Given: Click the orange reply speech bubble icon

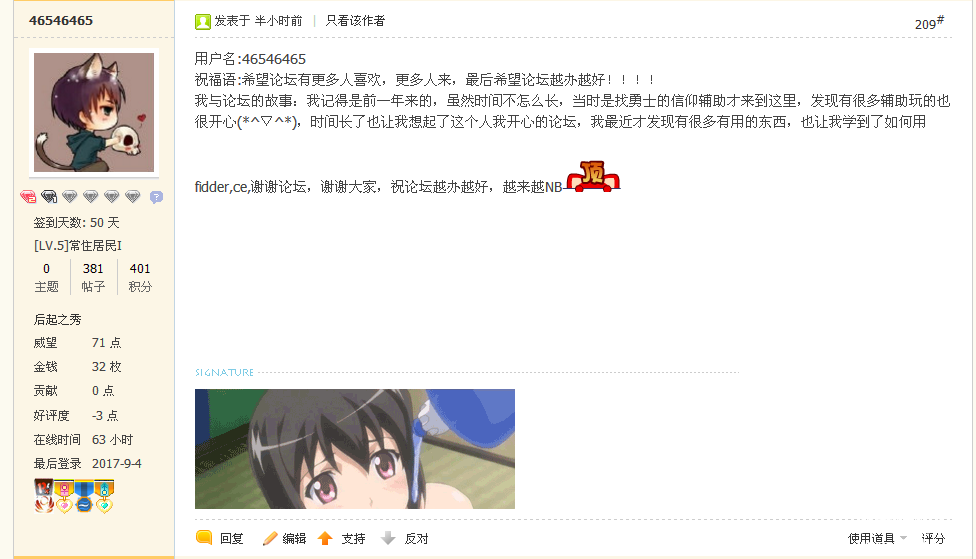Looking at the screenshot, I should coord(204,537).
